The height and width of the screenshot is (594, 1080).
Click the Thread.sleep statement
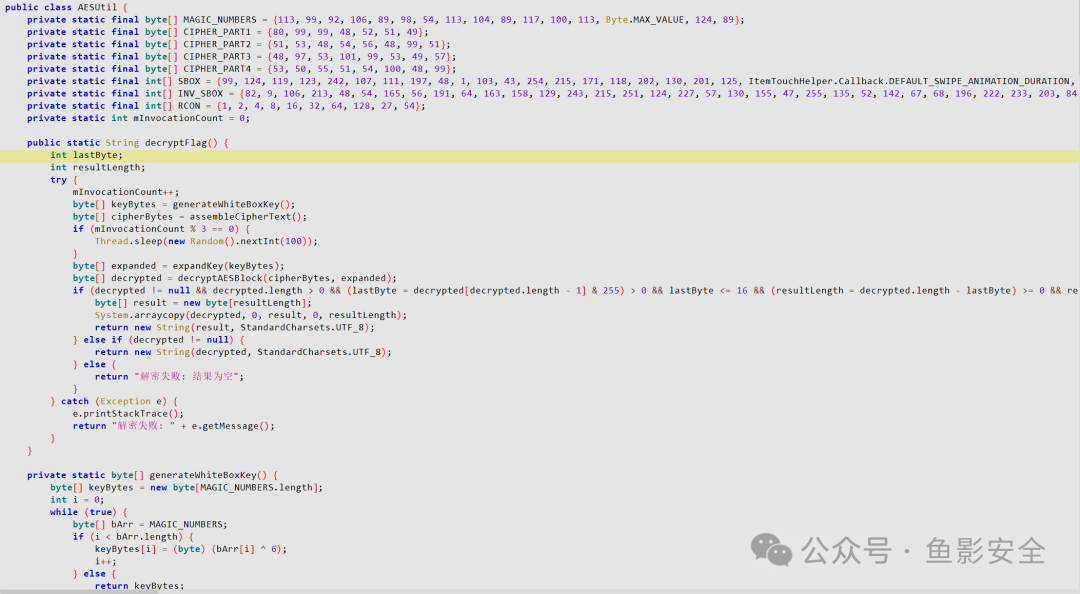tap(206, 241)
